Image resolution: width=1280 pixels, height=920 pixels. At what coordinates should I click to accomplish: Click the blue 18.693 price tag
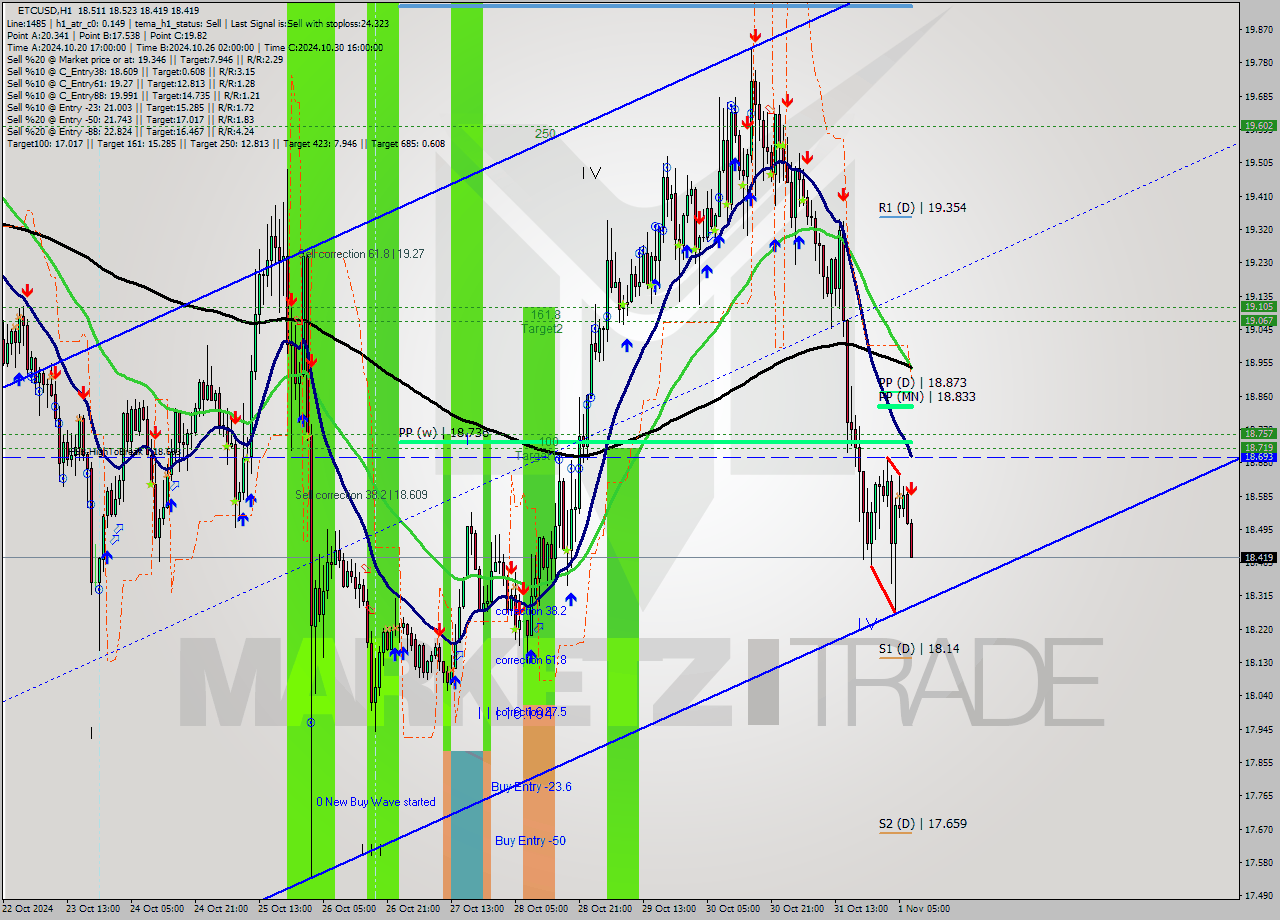[1258, 457]
